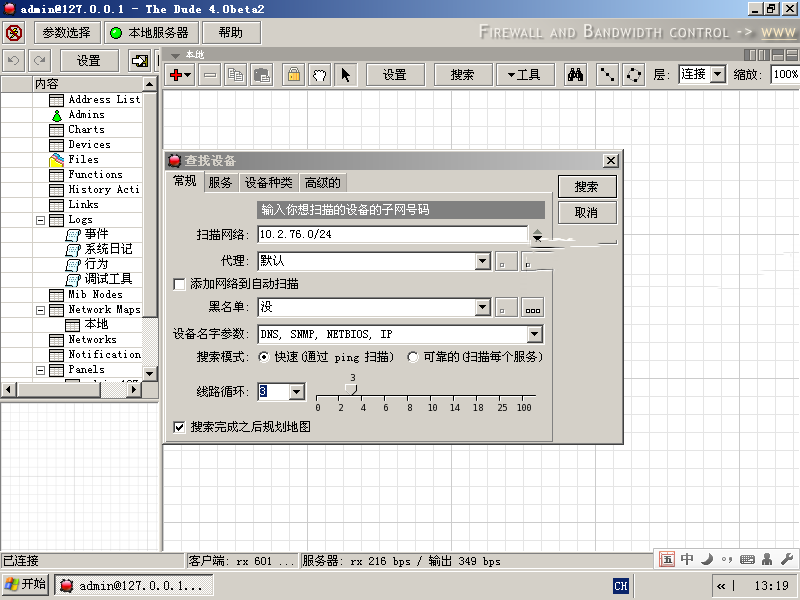Image resolution: width=800 pixels, height=600 pixels.
Task: Switch to the 设备种类 tab
Action: pyautogui.click(x=268, y=182)
